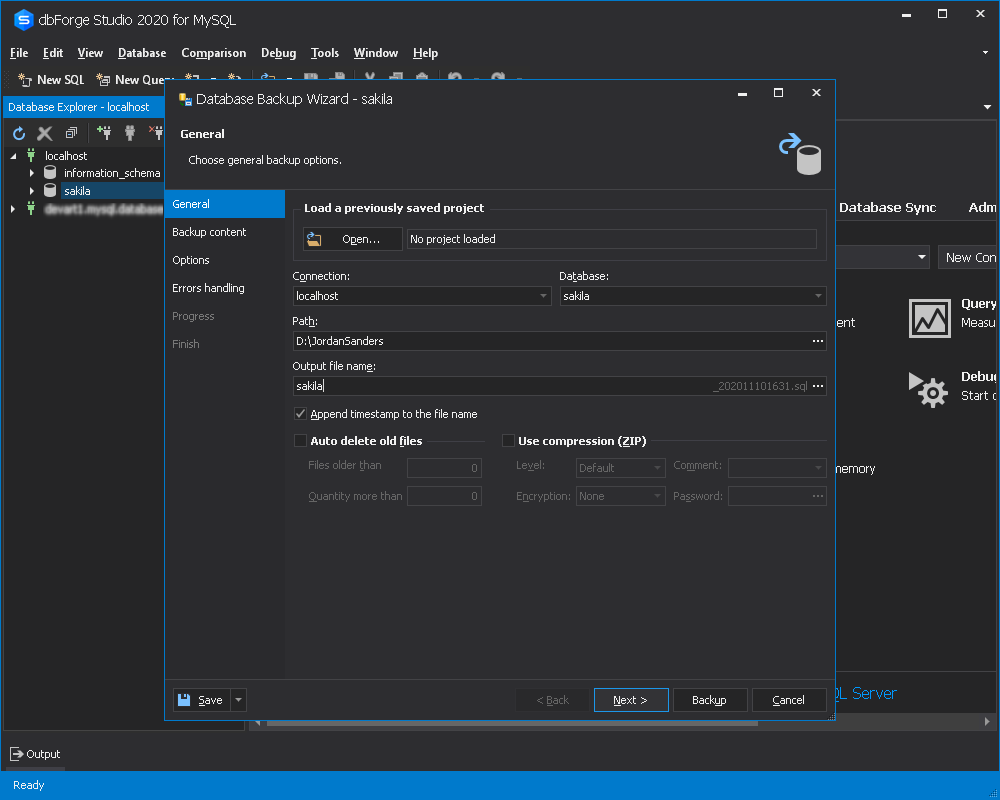Go to Backup content wizard page
The image size is (1000, 800).
point(224,232)
